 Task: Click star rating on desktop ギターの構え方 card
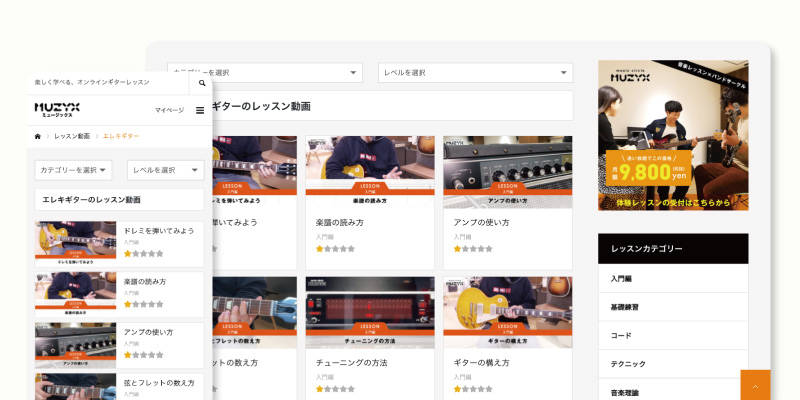click(x=473, y=389)
